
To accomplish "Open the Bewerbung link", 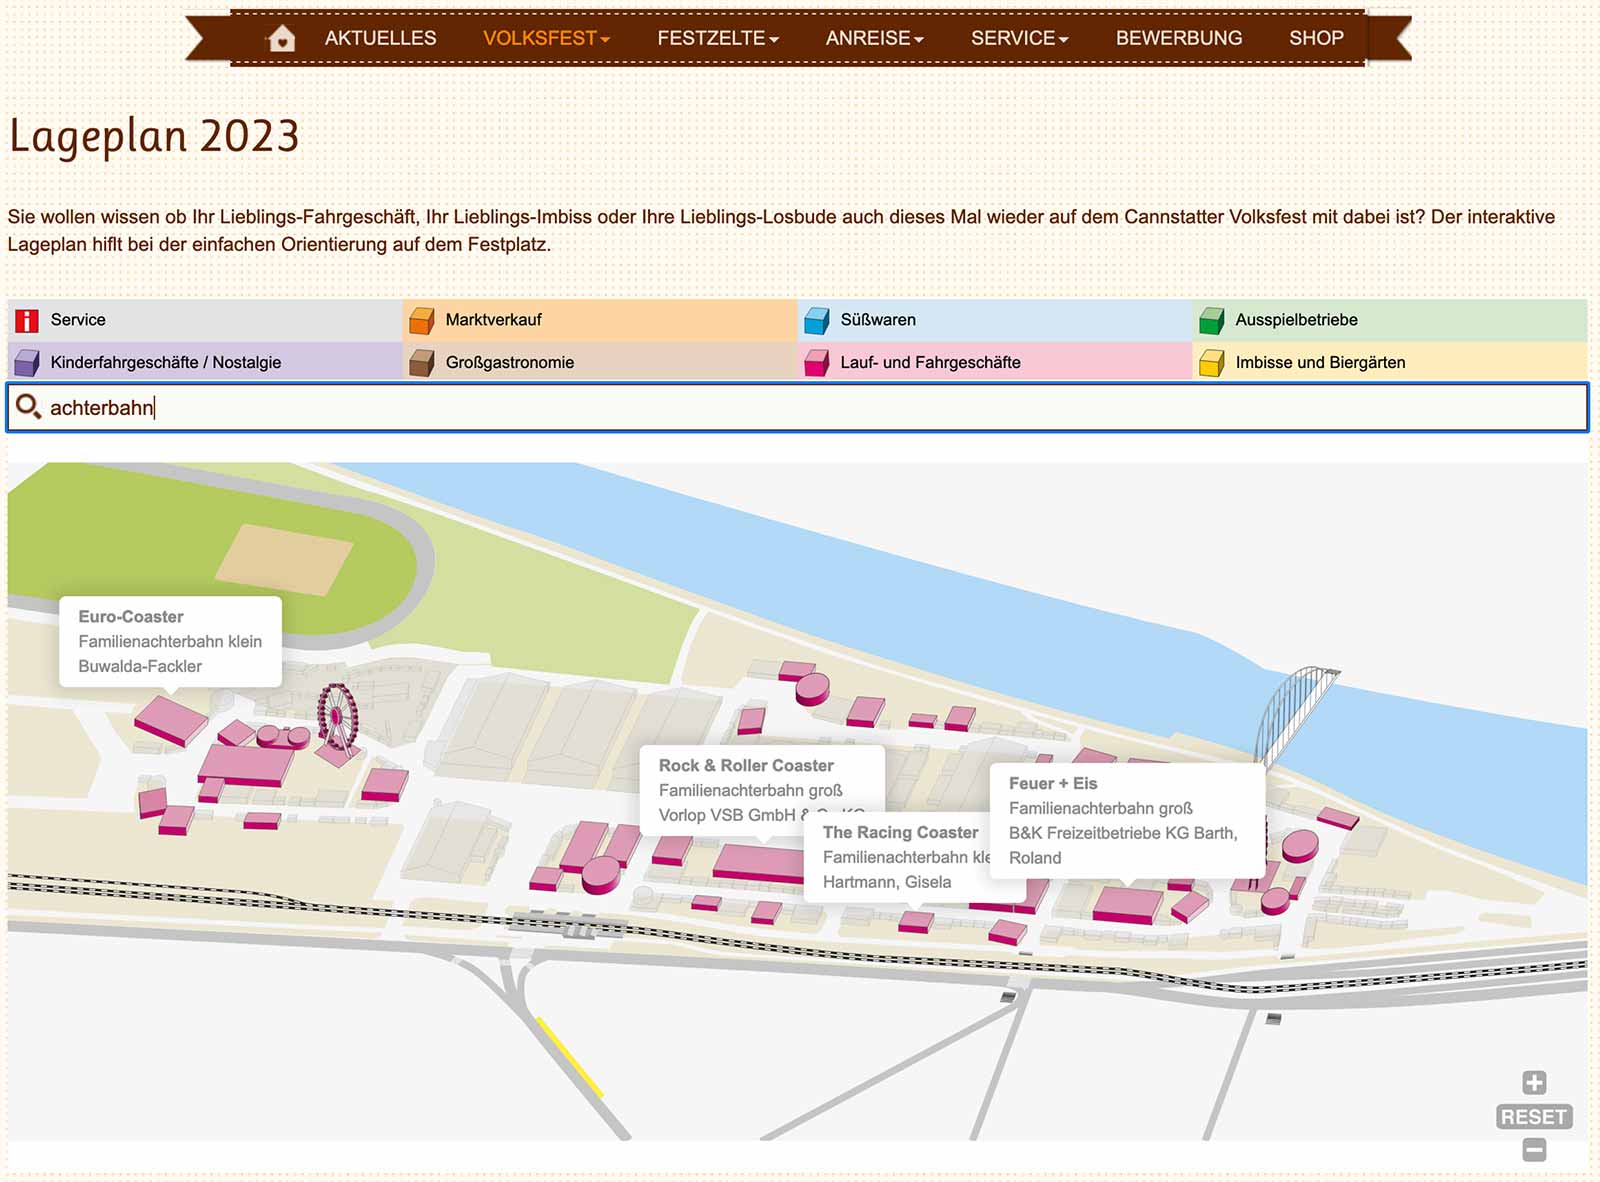I will click(x=1178, y=38).
